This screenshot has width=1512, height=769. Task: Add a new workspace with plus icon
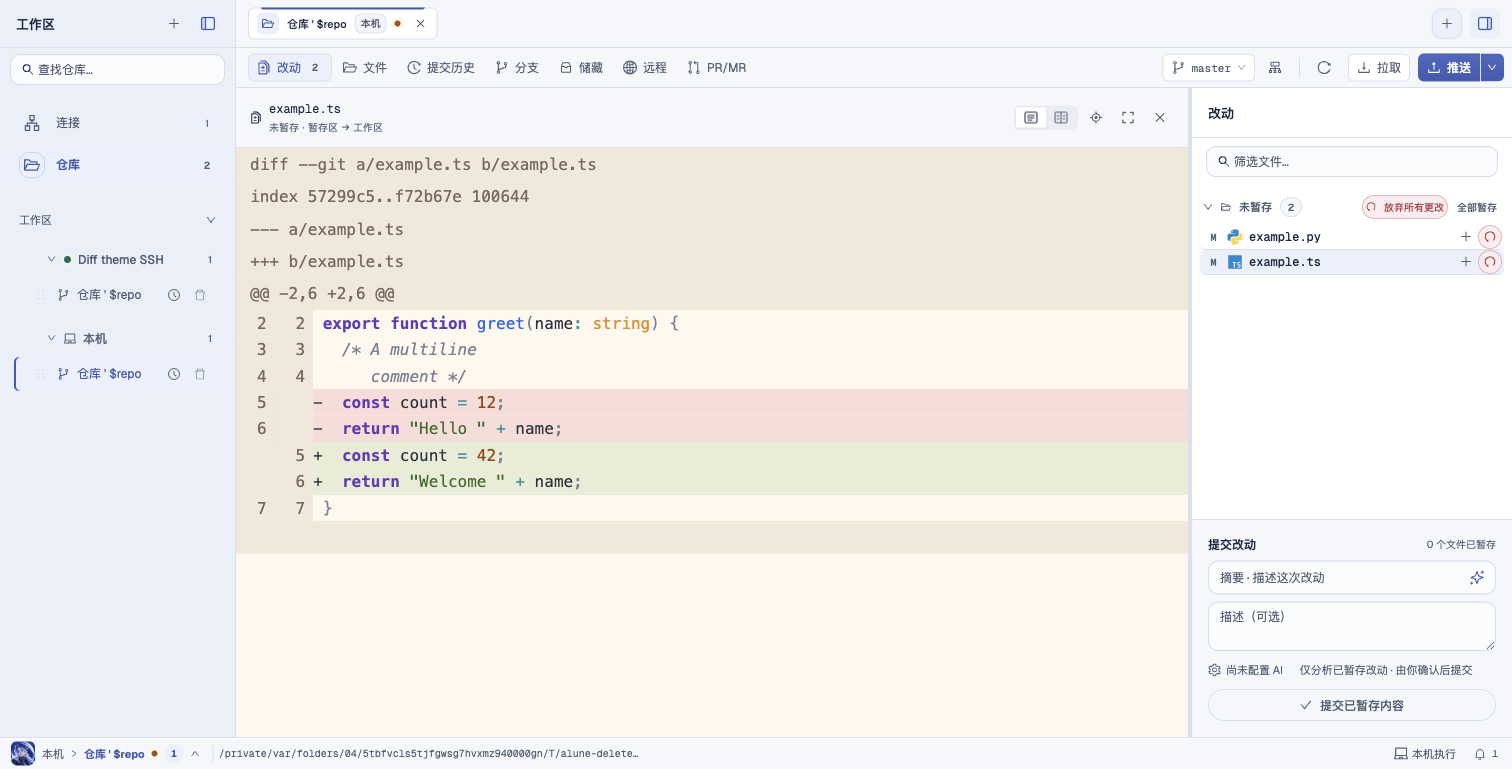coord(174,23)
